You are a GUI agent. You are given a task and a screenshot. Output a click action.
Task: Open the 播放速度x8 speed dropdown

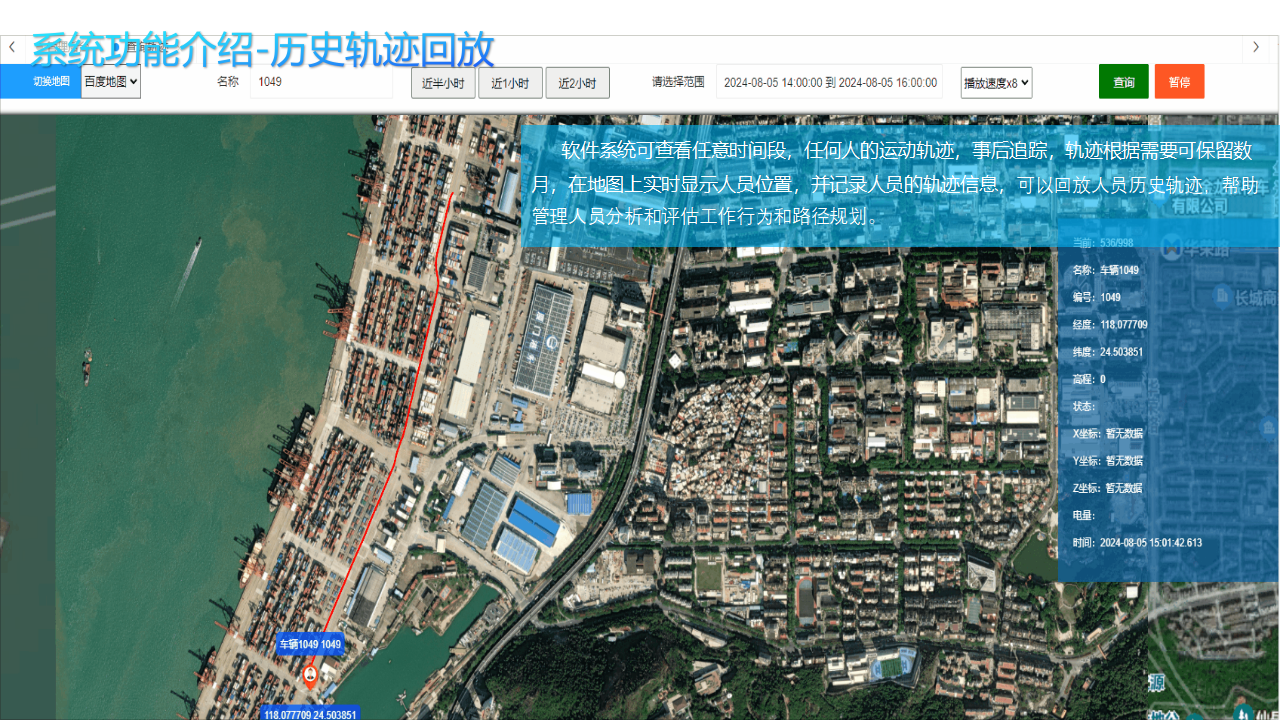pos(996,83)
